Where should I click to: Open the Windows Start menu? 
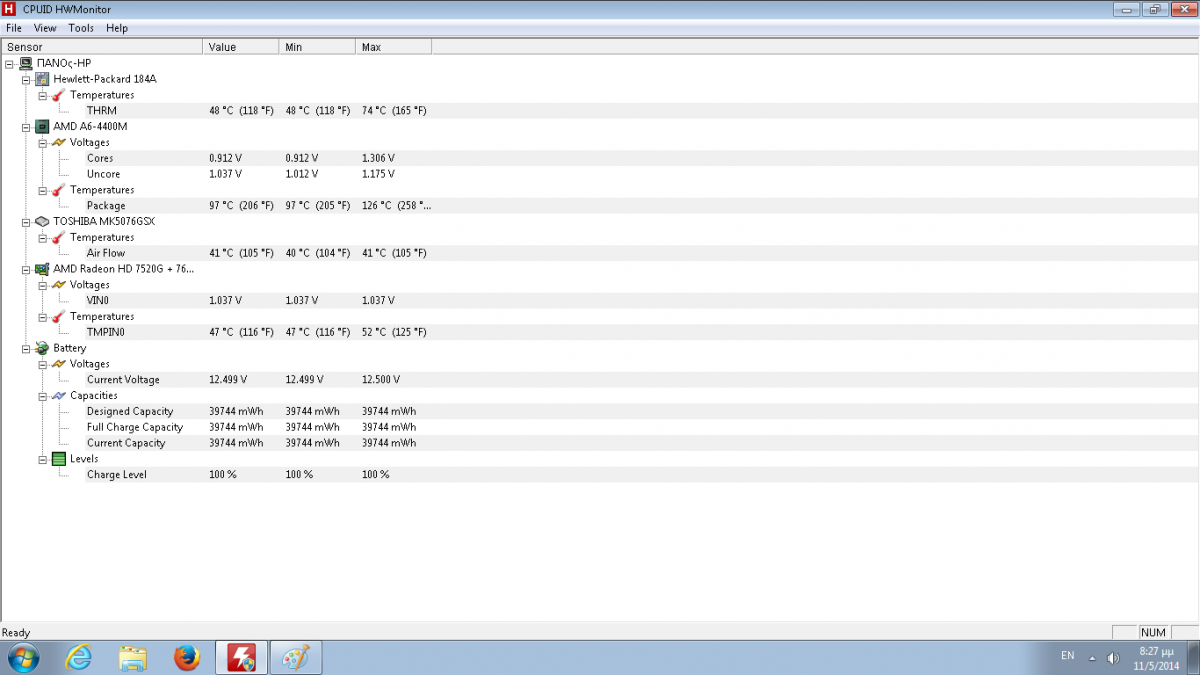click(22, 658)
